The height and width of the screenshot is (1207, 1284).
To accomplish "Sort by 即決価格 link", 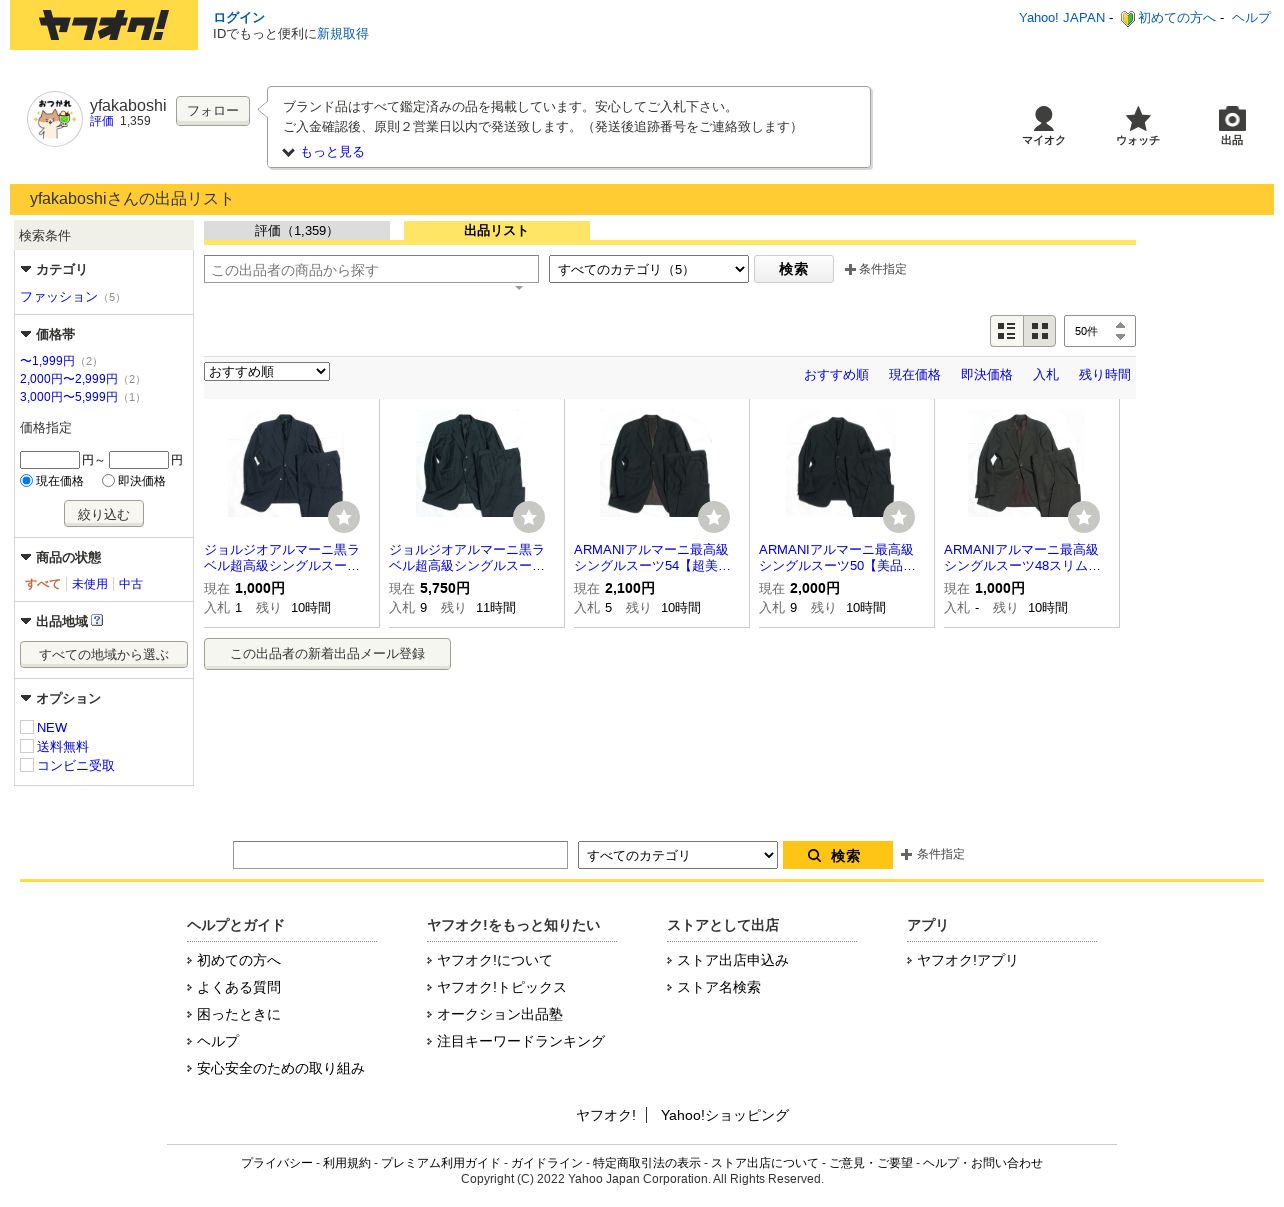I will coord(987,375).
